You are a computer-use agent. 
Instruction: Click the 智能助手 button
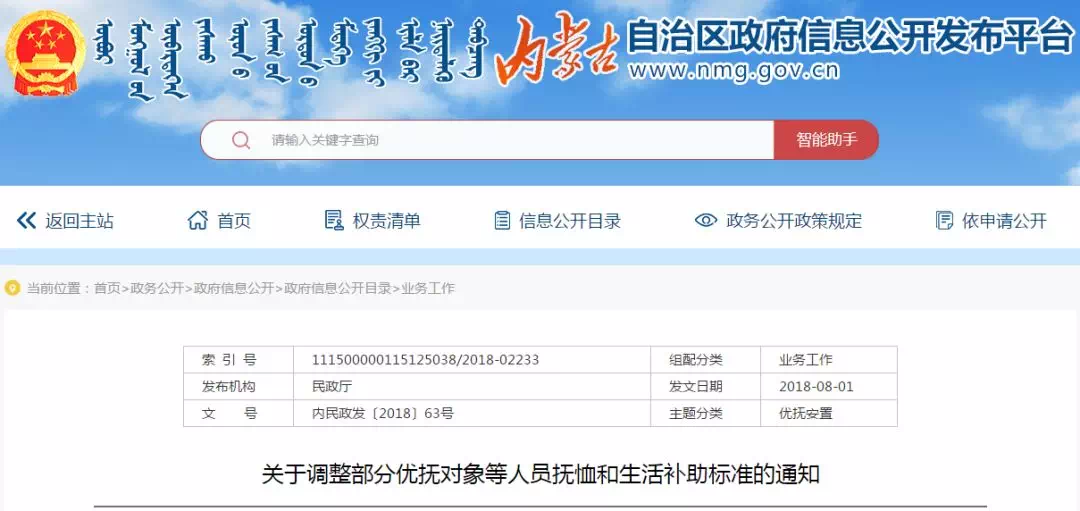click(x=827, y=140)
